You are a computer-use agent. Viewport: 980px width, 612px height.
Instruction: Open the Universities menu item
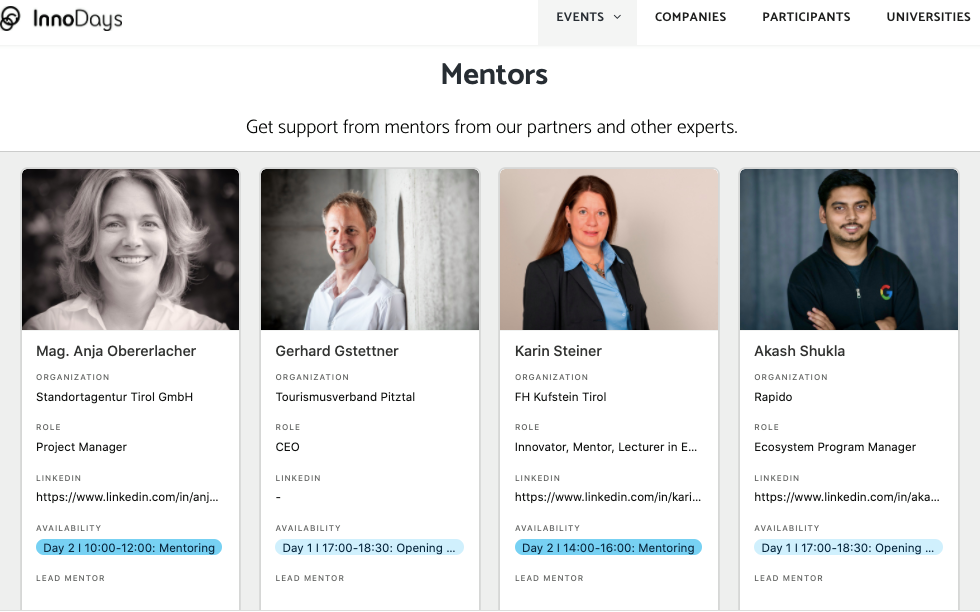[928, 17]
